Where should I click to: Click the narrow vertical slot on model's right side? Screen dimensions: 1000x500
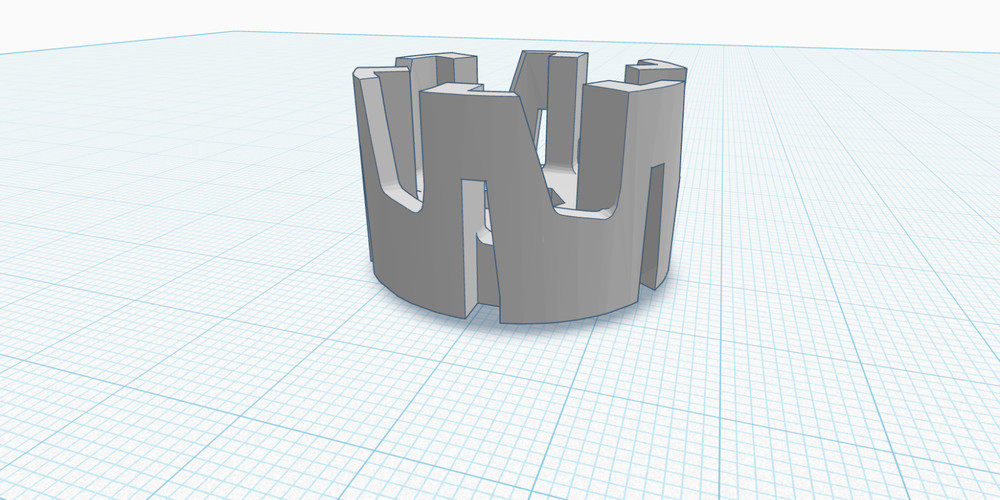pyautogui.click(x=657, y=220)
